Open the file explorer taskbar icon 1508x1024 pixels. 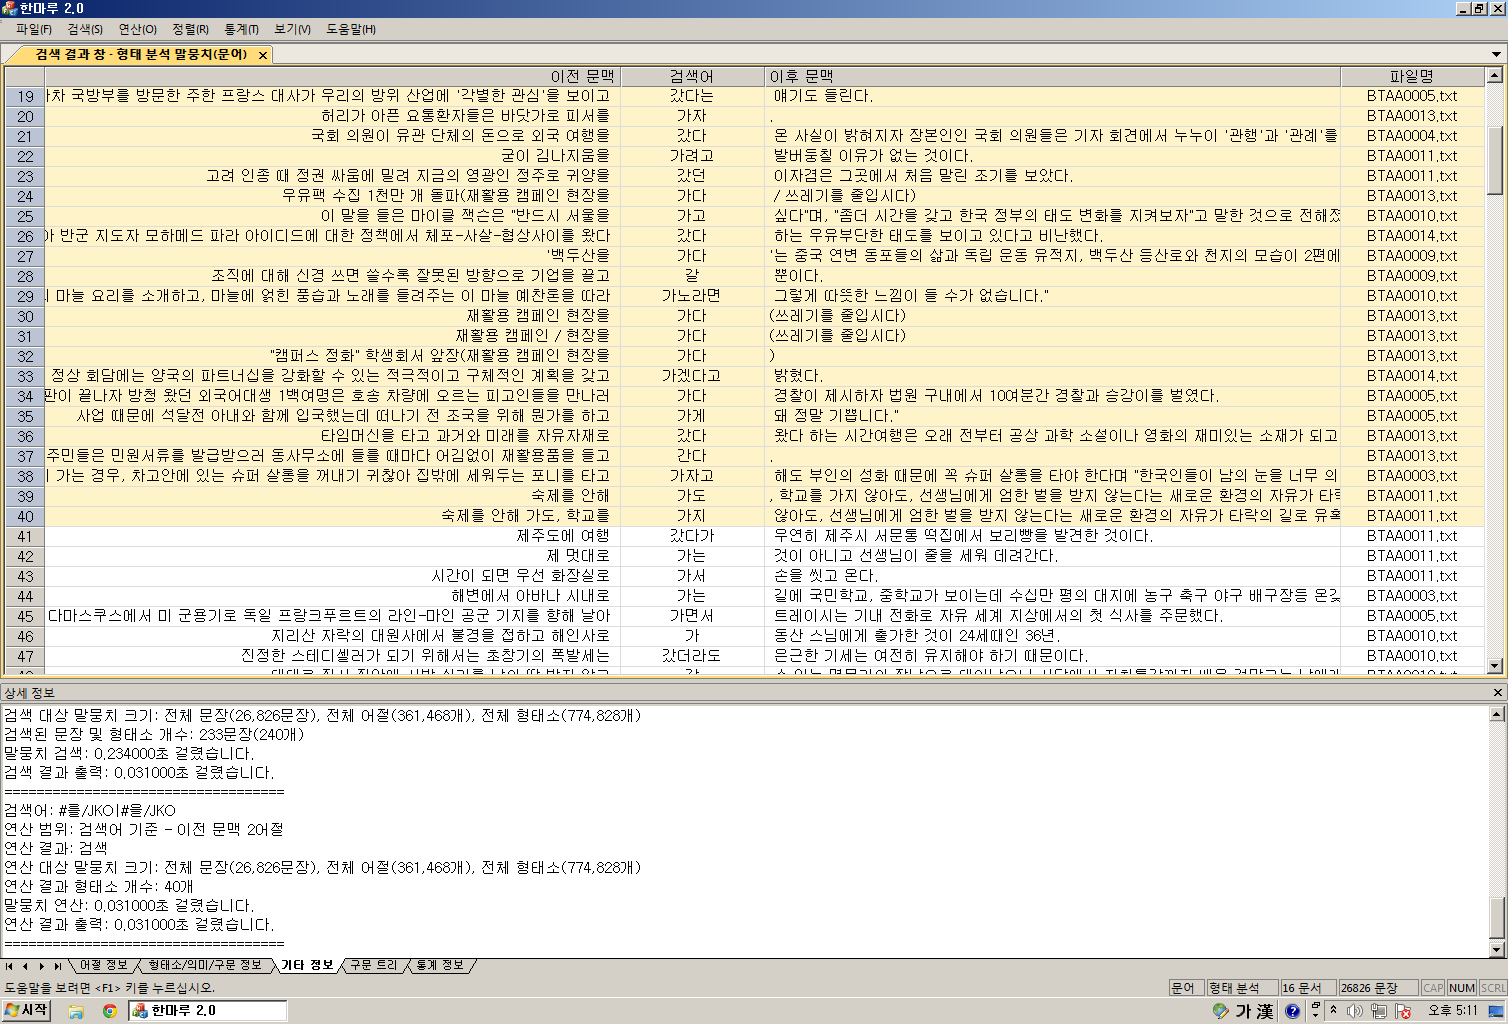pos(76,1011)
